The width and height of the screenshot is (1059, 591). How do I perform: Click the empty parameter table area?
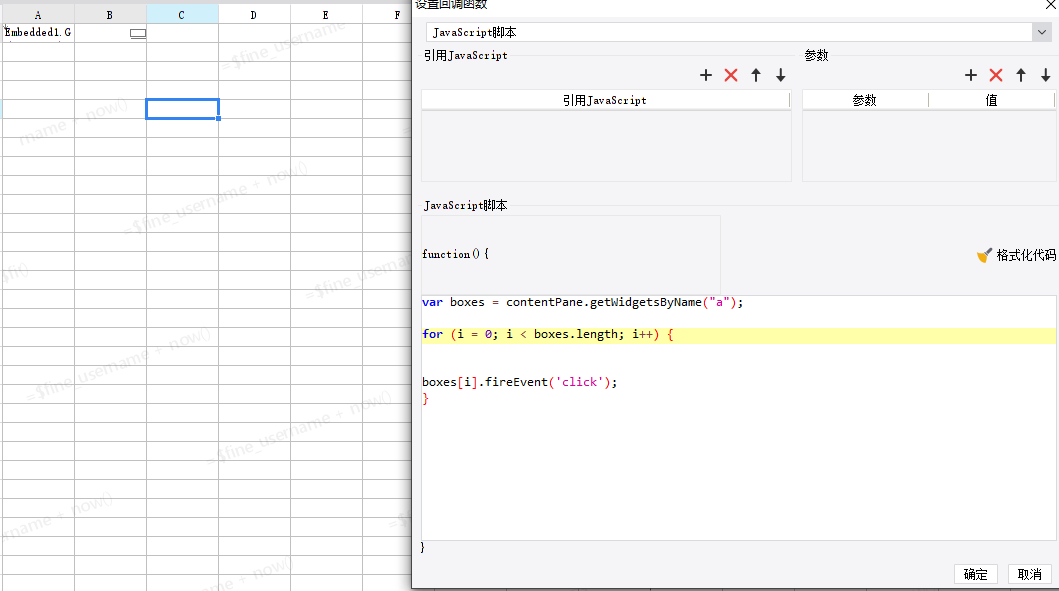929,145
